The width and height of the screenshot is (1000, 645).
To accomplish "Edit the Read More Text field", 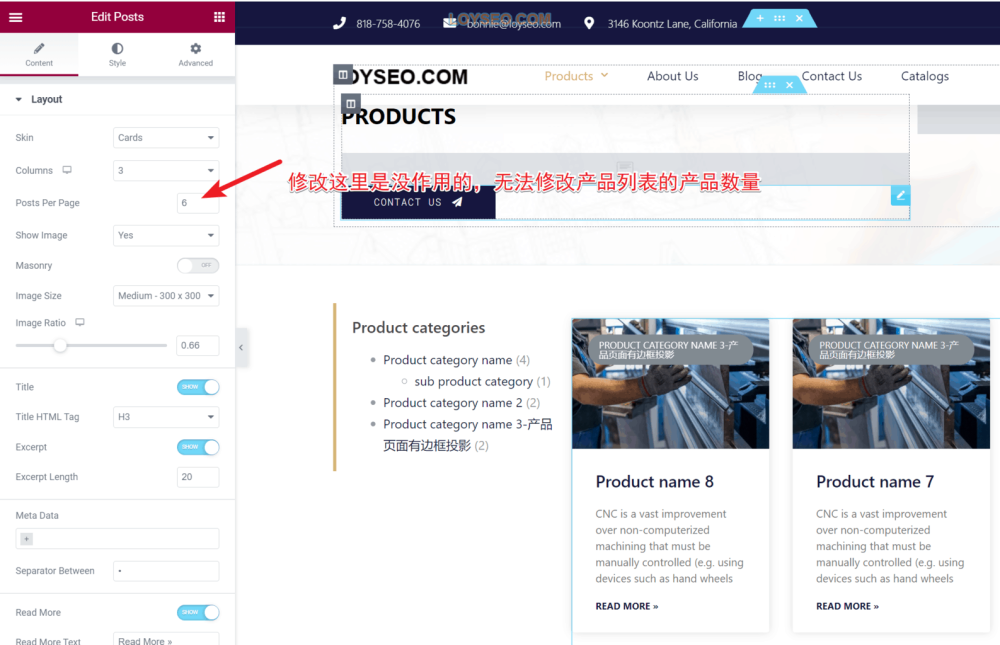I will [166, 639].
